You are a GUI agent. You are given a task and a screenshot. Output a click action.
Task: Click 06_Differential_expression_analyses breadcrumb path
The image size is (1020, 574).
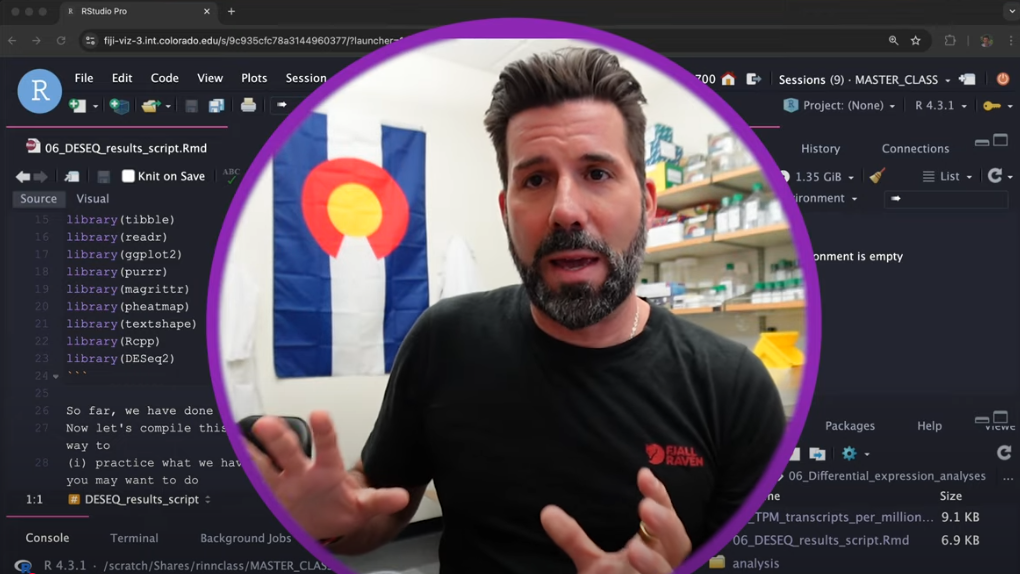click(x=887, y=476)
